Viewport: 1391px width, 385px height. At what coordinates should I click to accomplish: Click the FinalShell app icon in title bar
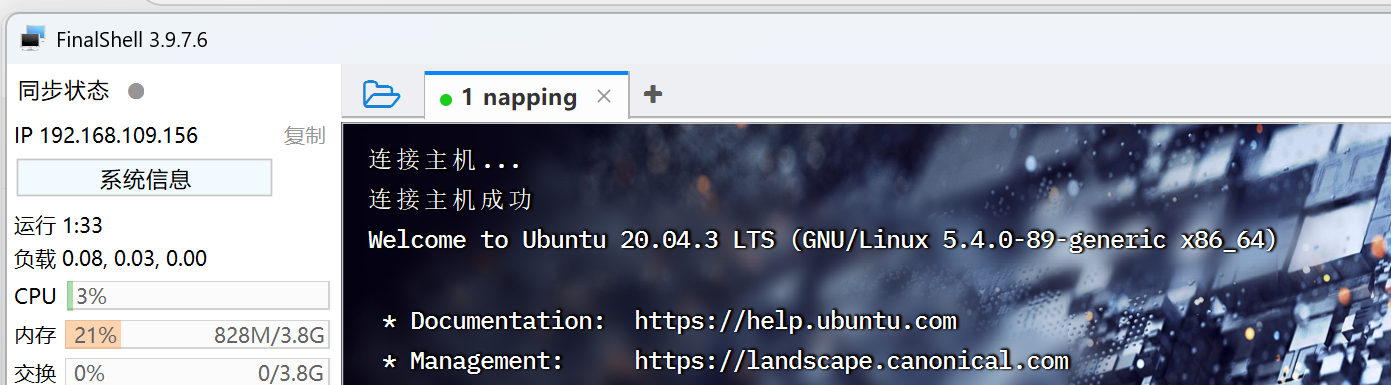33,40
